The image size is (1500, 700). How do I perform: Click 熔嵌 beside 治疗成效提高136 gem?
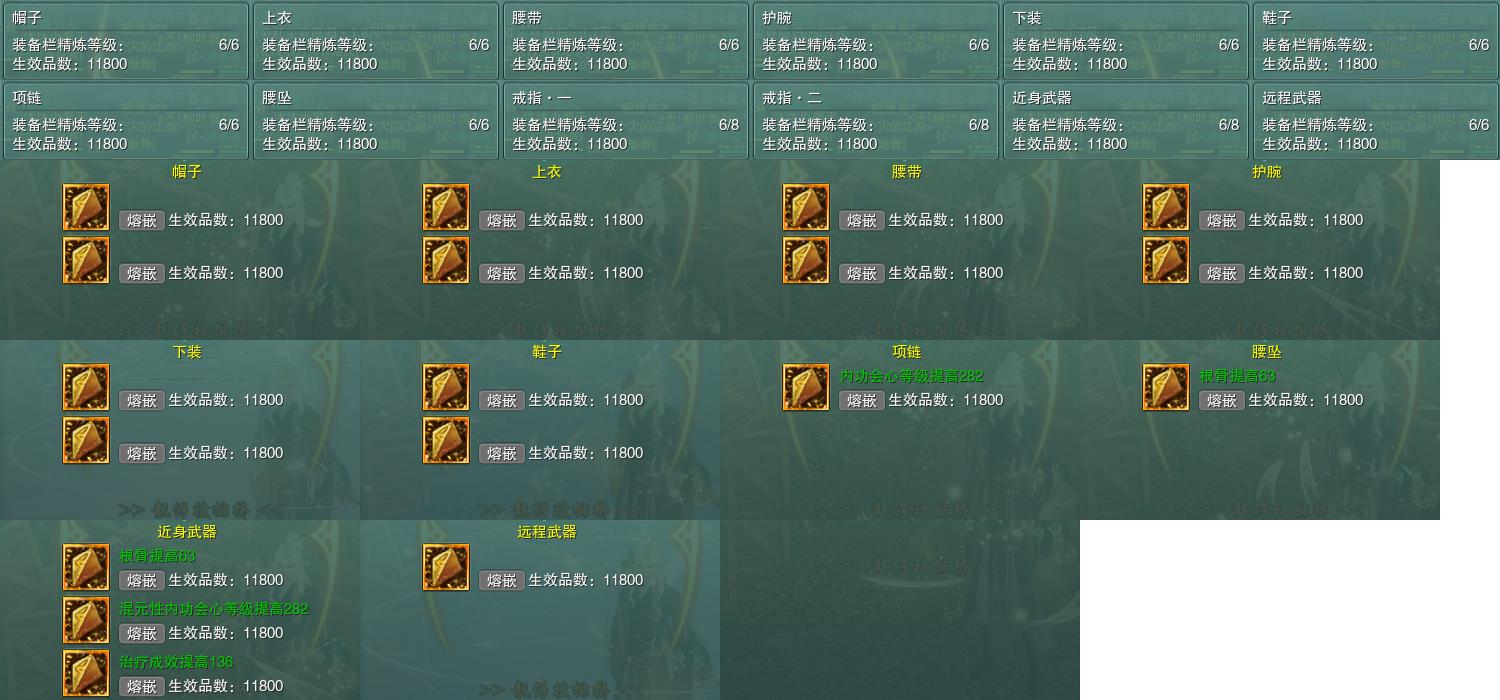pos(142,687)
